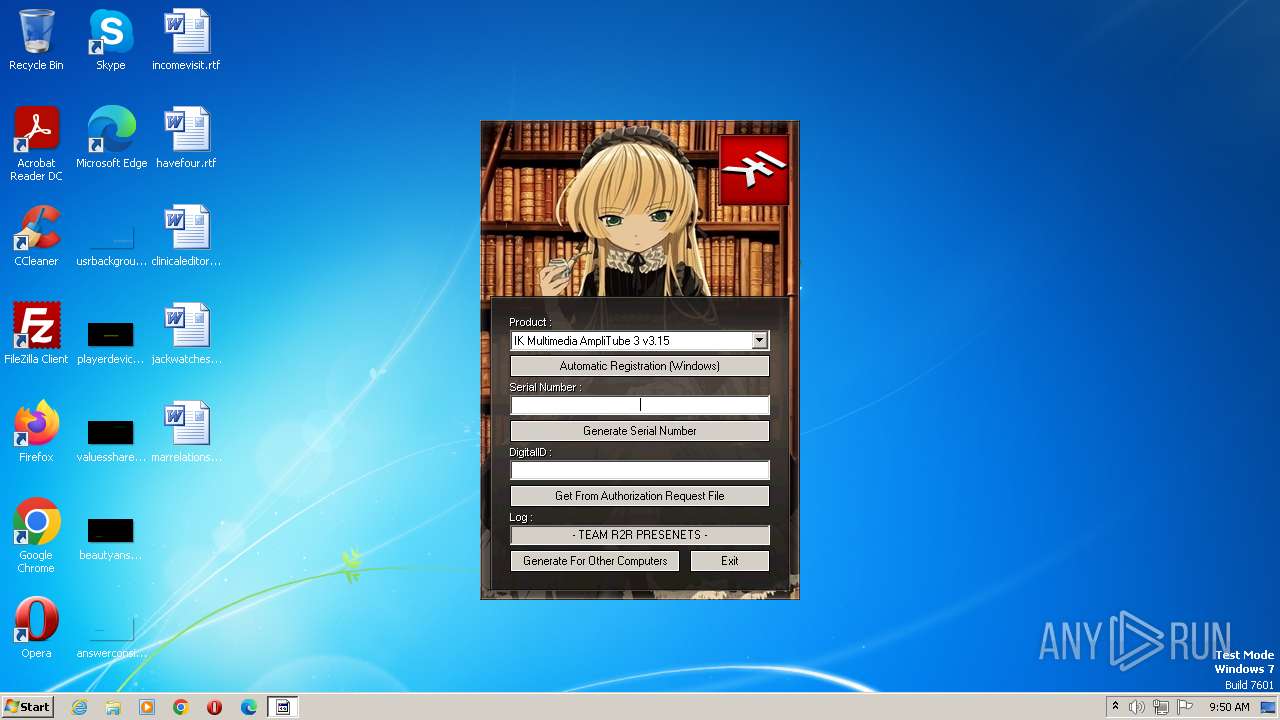The height and width of the screenshot is (720, 1280).
Task: Click Generate Serial Number button
Action: click(640, 431)
